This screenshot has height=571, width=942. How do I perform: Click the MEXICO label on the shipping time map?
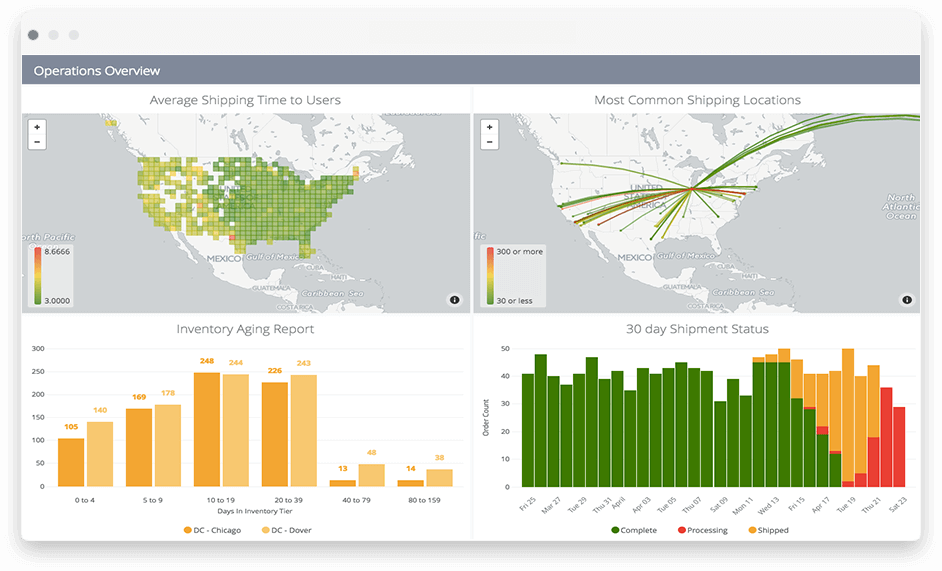(224, 258)
